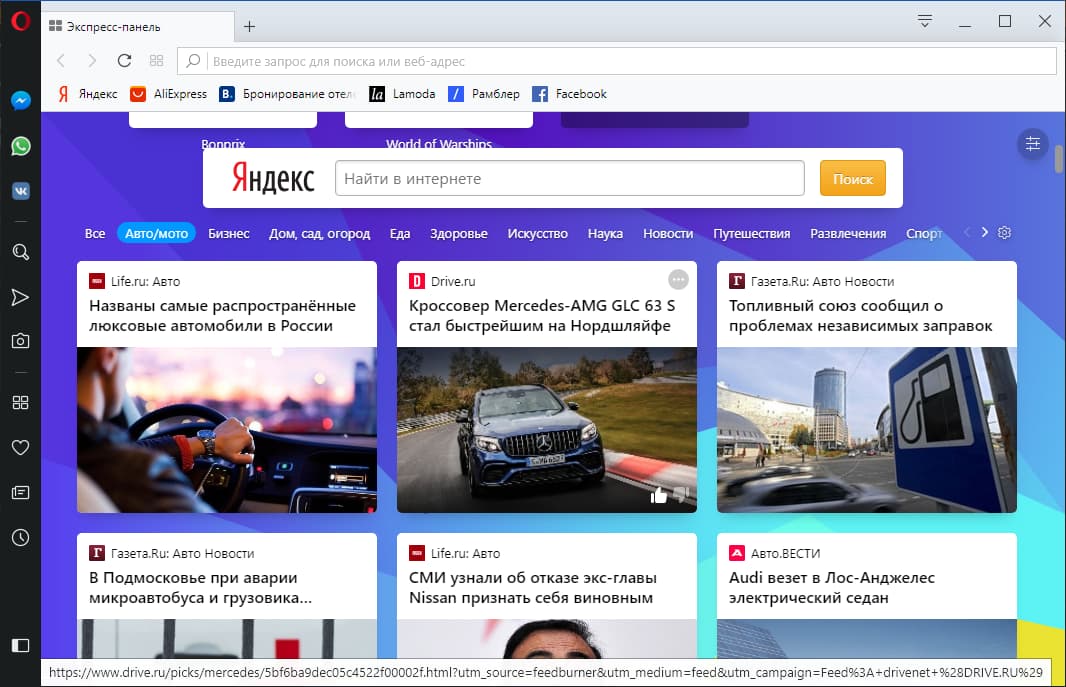Image resolution: width=1066 pixels, height=687 pixels.
Task: Open the Топливный союз article headline
Action: point(861,315)
